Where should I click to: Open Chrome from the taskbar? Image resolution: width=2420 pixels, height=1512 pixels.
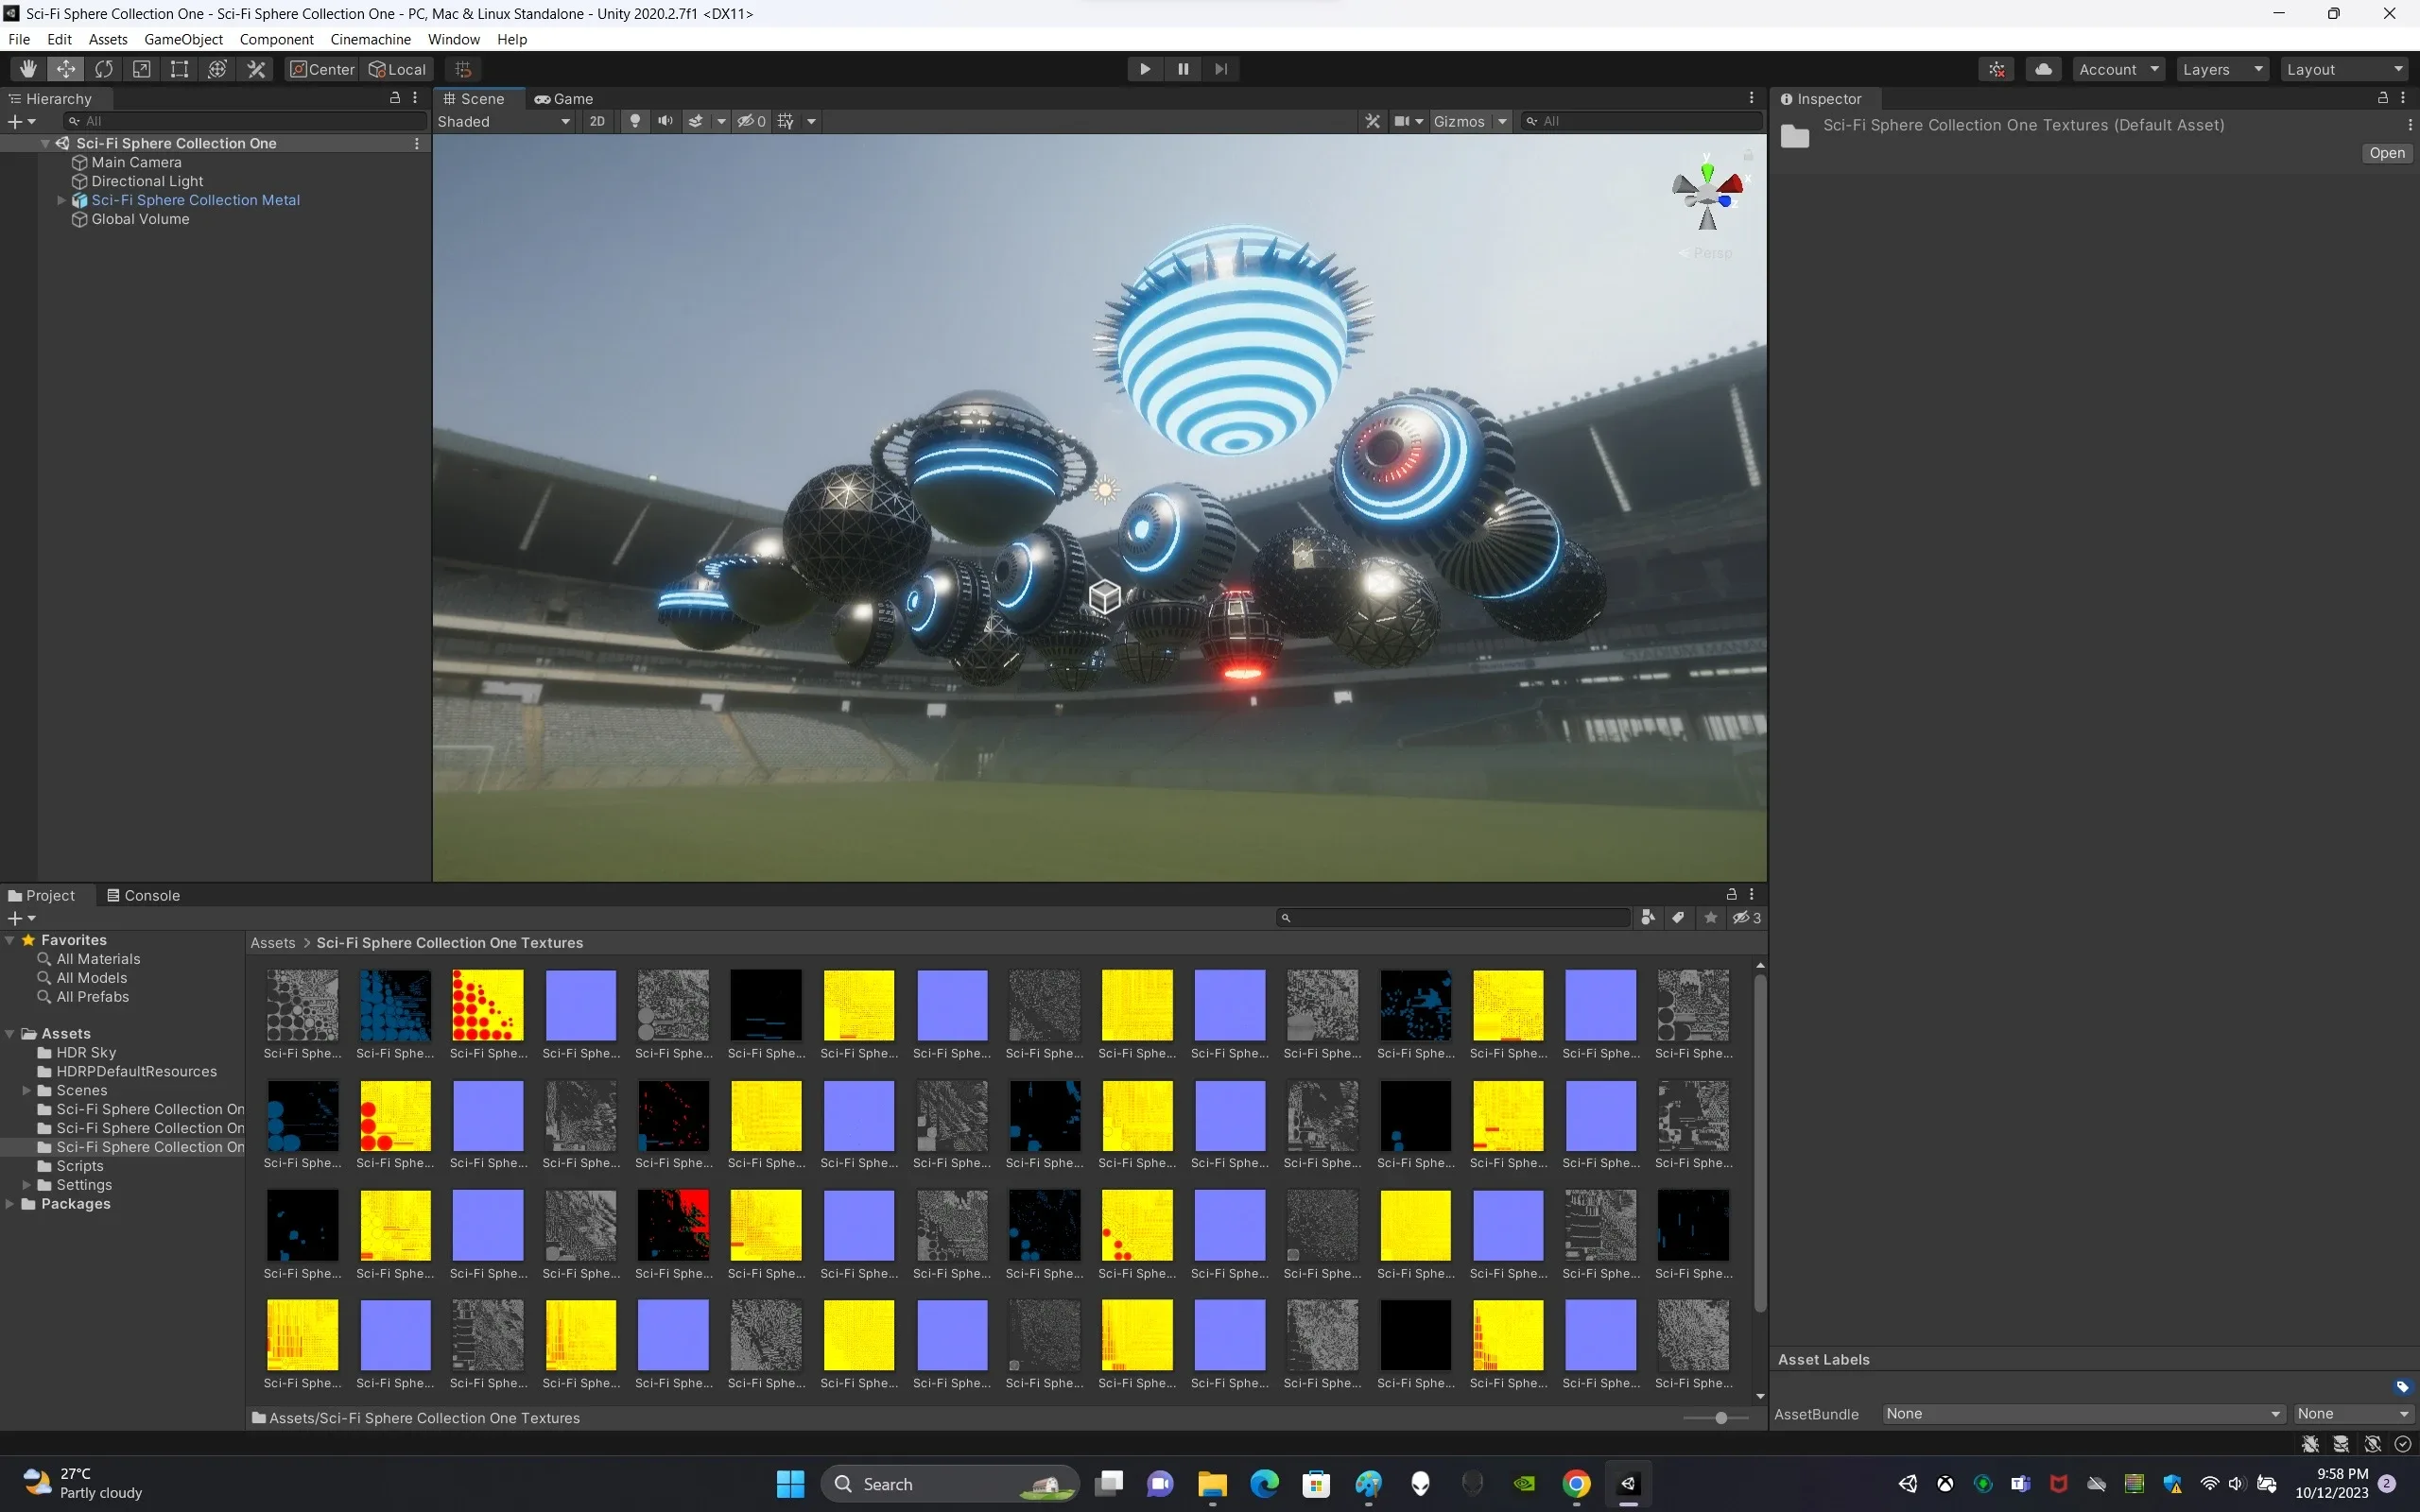click(x=1576, y=1484)
